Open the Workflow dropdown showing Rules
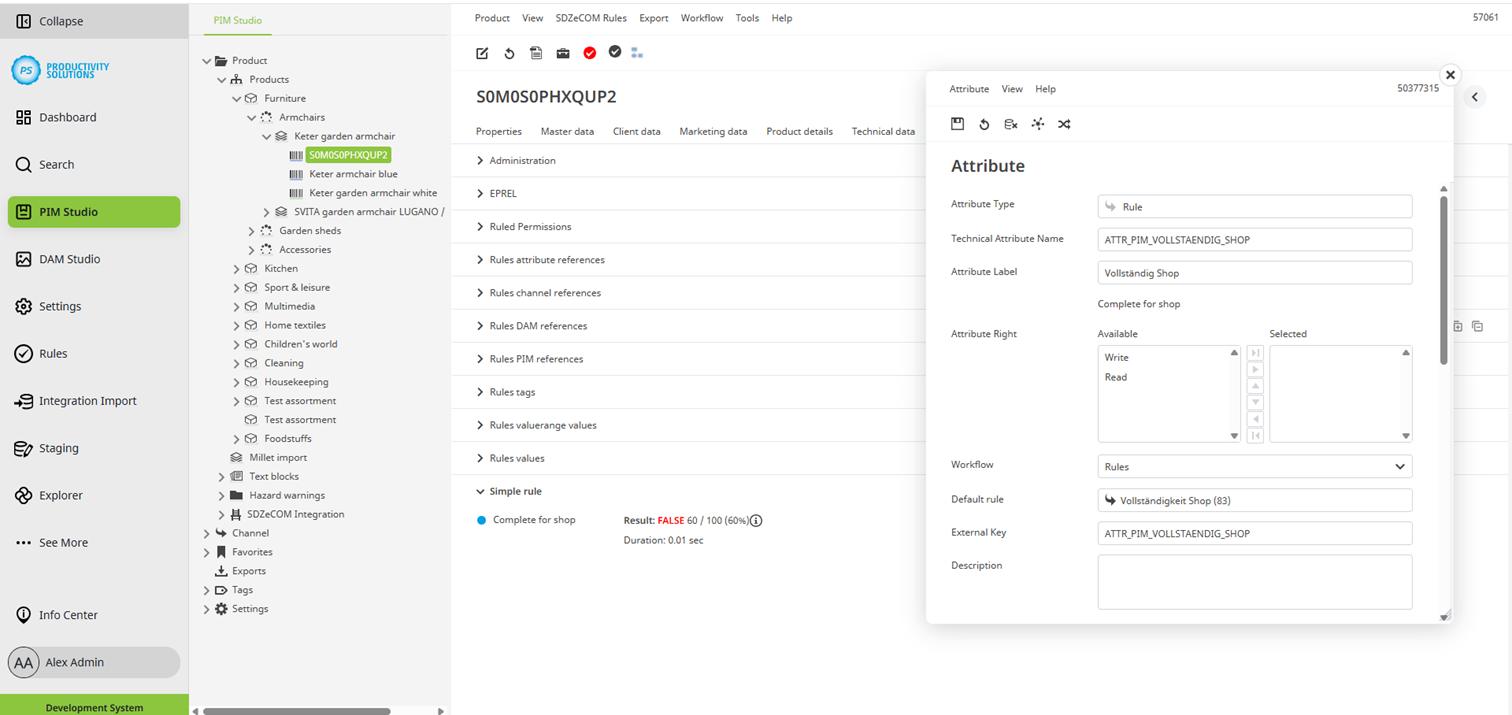Image resolution: width=1512 pixels, height=715 pixels. coord(1254,467)
